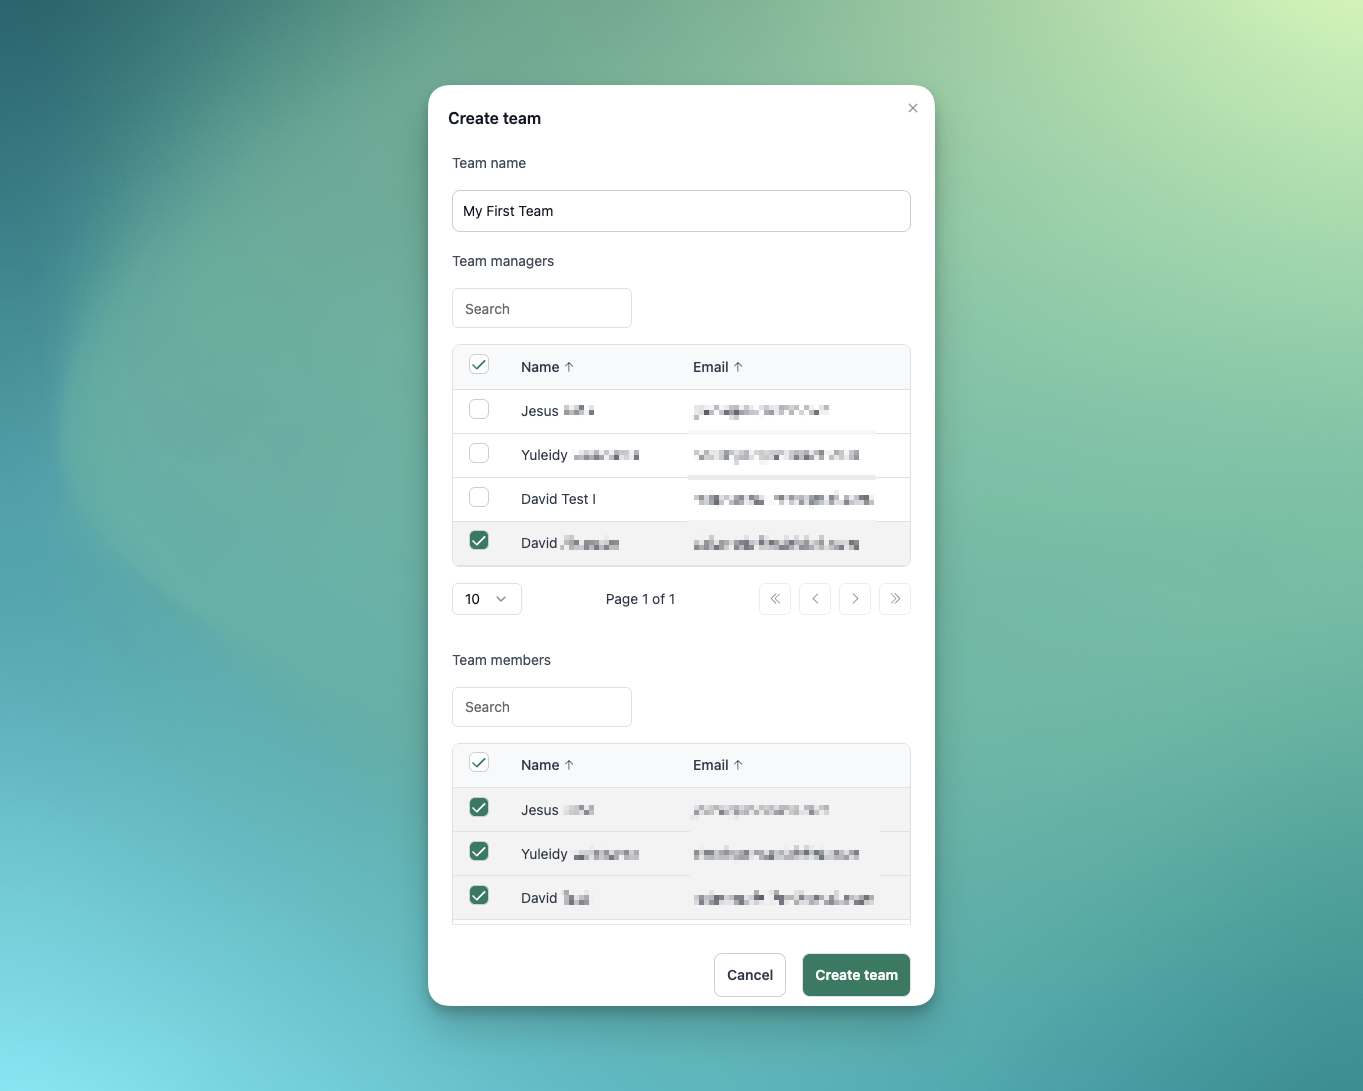Screen dimensions: 1363x1091
Task: Focus the Team members search box
Action: [x=542, y=707]
